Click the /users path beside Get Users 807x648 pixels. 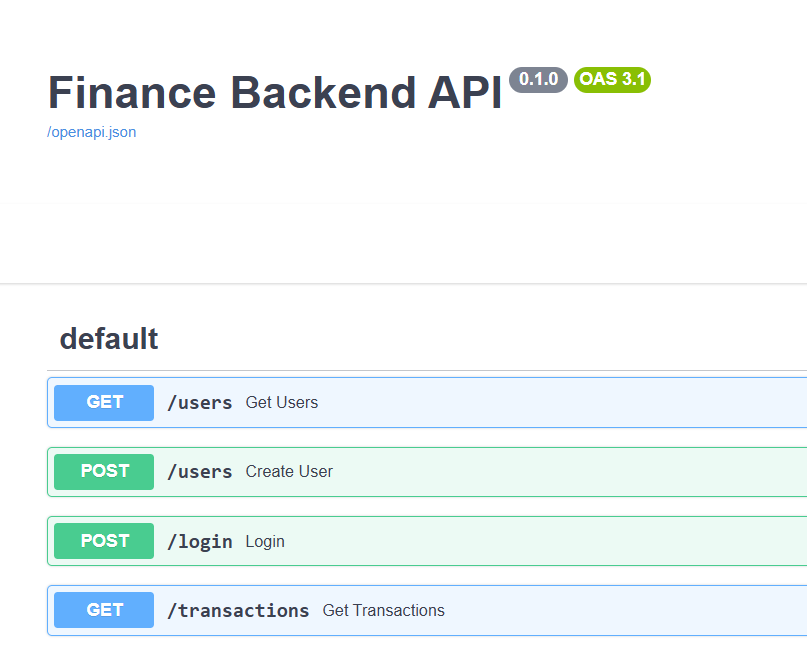[200, 403]
